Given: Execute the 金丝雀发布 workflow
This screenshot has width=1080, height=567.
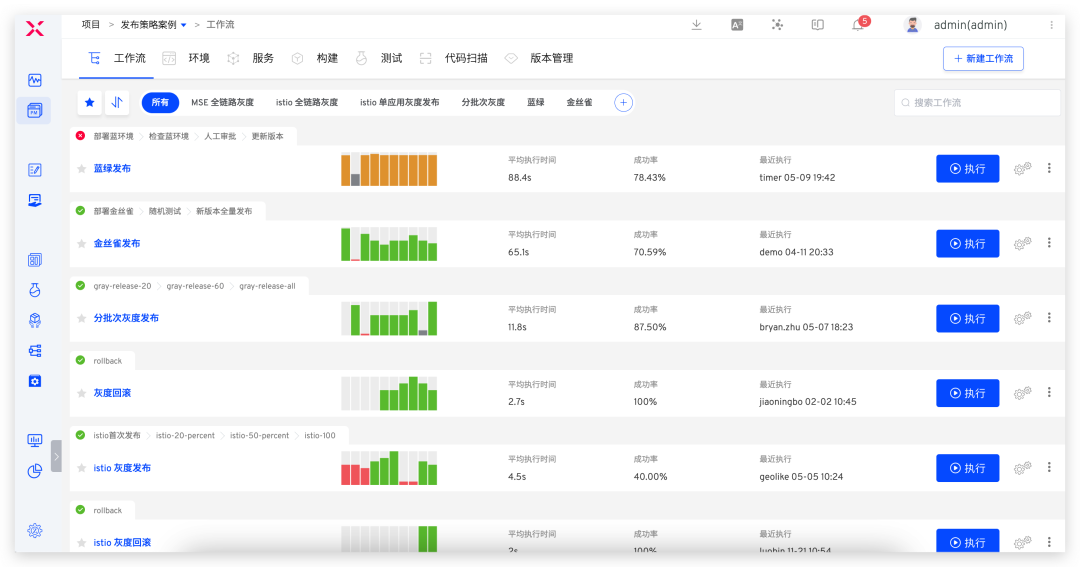Looking at the screenshot, I should [967, 244].
